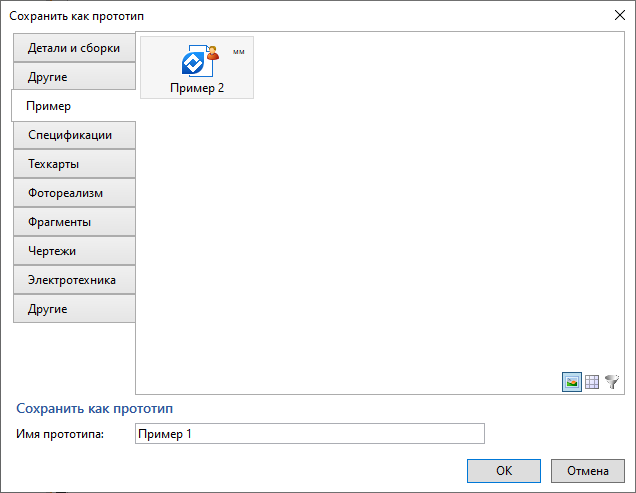Select the Пример 2 prototype tile
Viewport: 636px width, 493px height.
click(x=197, y=68)
